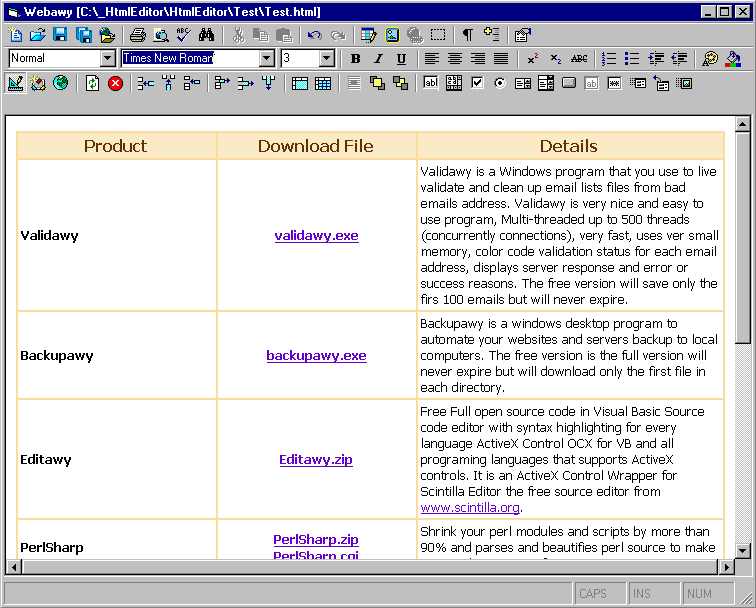Open the Normal paragraph style dropdown
The width and height of the screenshot is (756, 608).
coord(108,59)
